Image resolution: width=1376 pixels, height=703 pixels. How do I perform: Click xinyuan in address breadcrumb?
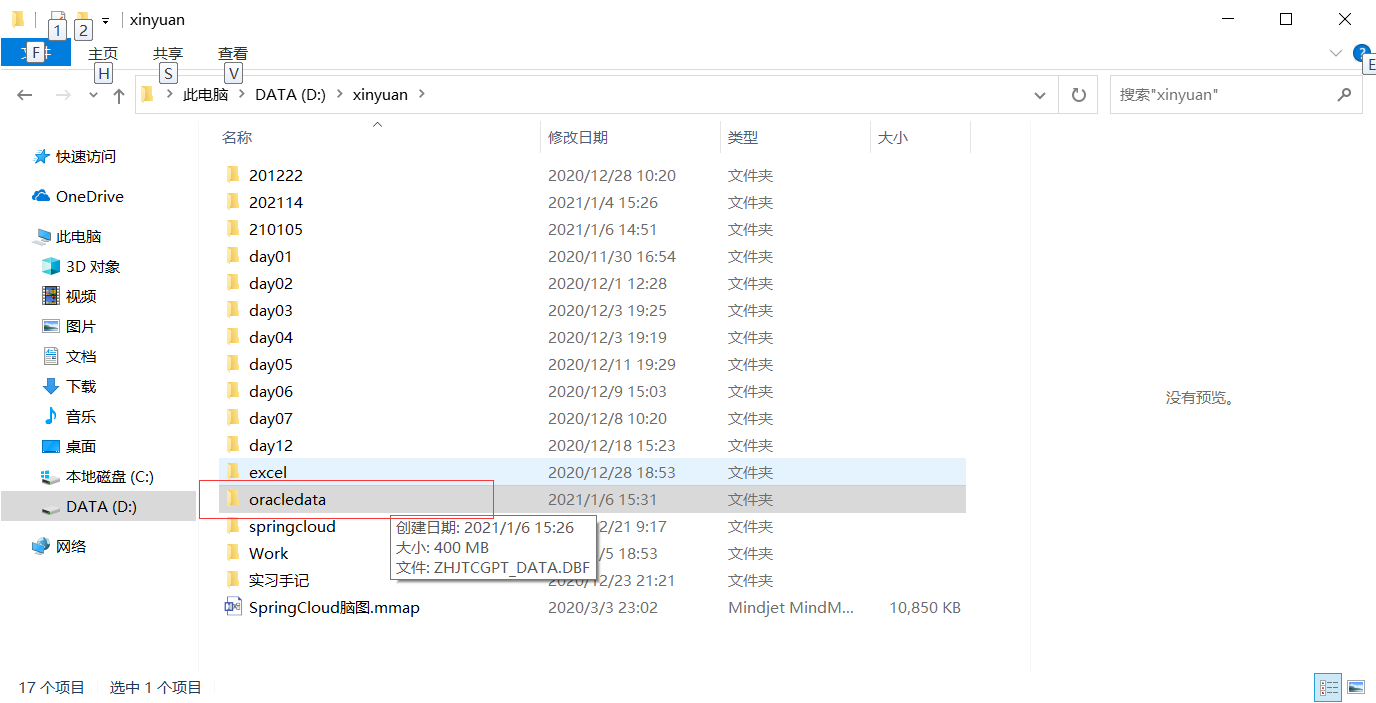(380, 94)
